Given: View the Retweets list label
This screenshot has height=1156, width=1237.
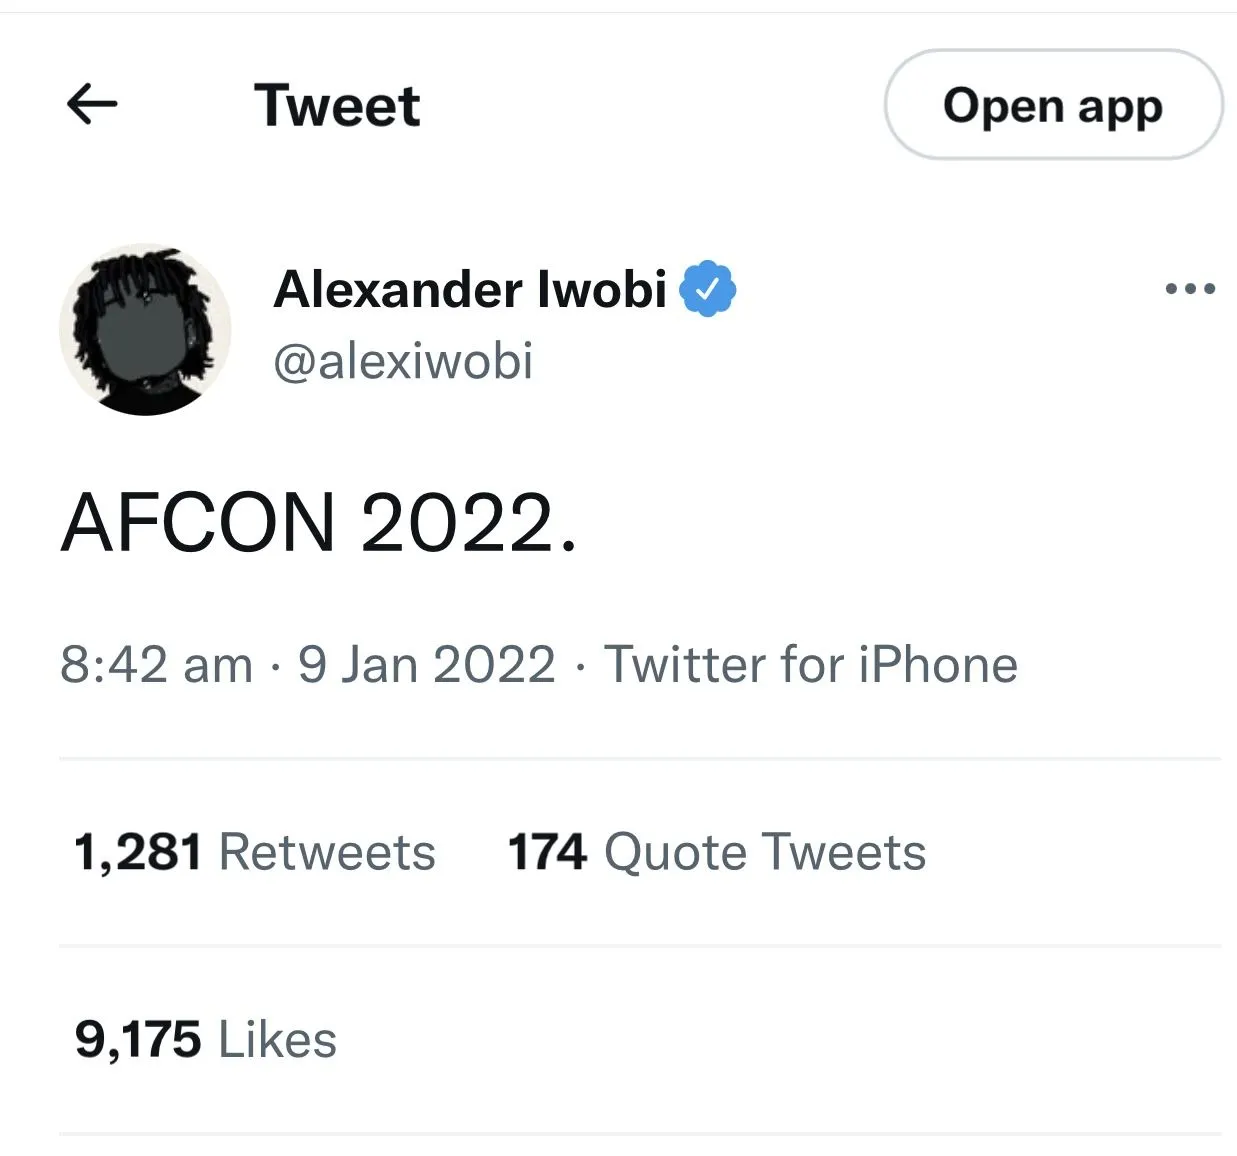Looking at the screenshot, I should (x=327, y=853).
